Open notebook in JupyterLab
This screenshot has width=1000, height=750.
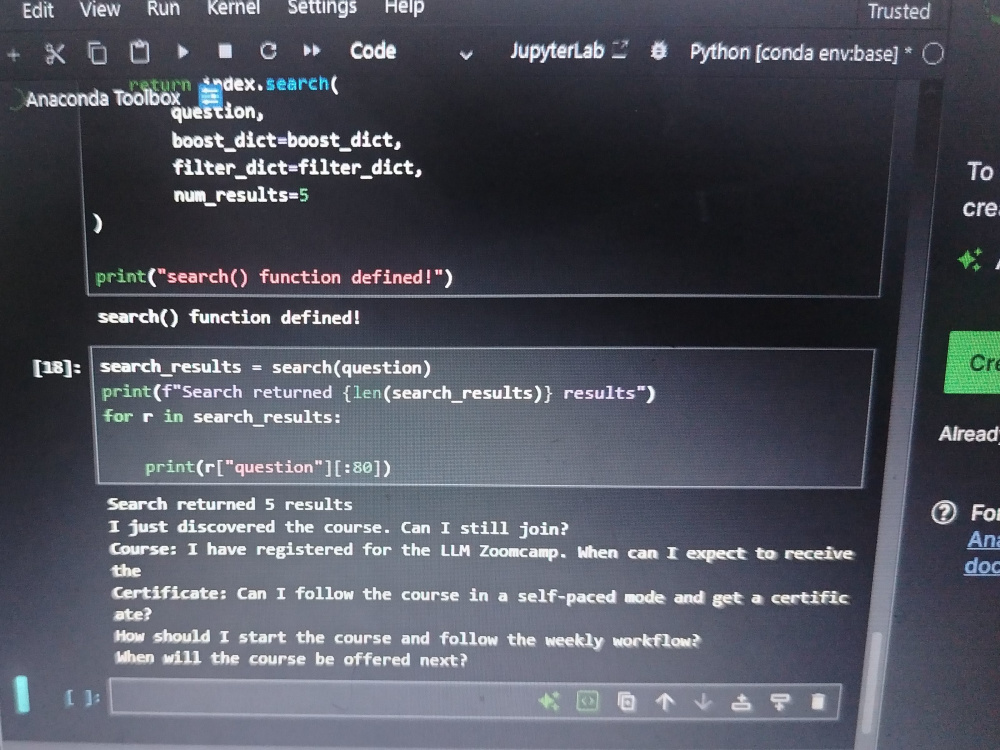(569, 51)
